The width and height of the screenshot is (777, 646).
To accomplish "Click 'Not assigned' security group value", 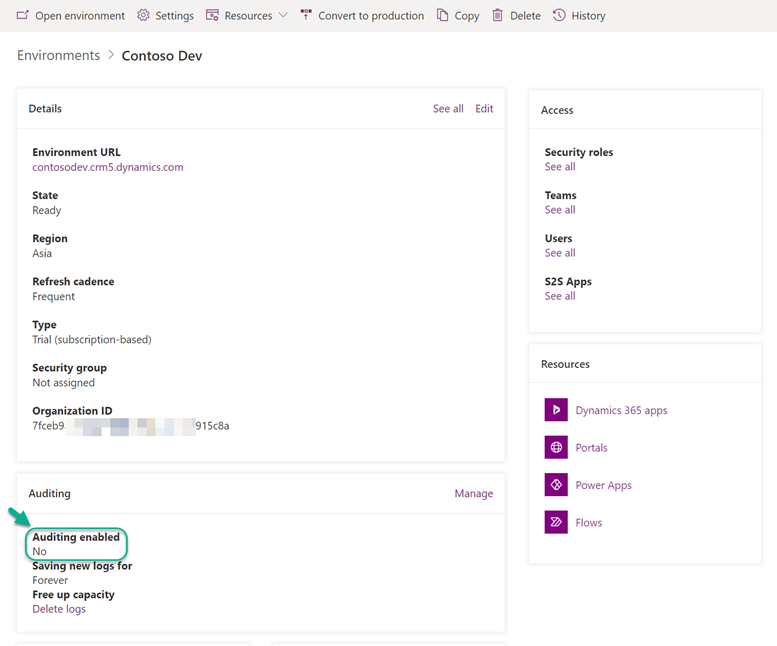I will click(63, 382).
